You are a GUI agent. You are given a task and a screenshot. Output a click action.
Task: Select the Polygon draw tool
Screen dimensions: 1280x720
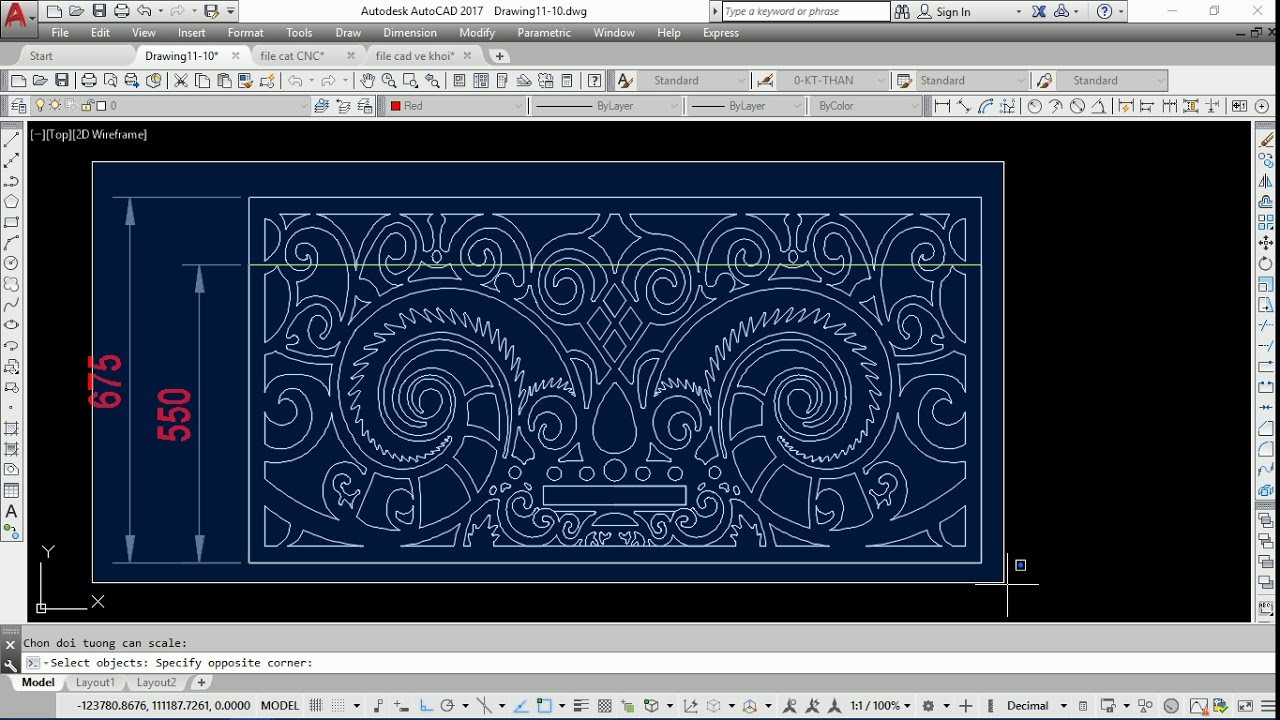pos(12,202)
